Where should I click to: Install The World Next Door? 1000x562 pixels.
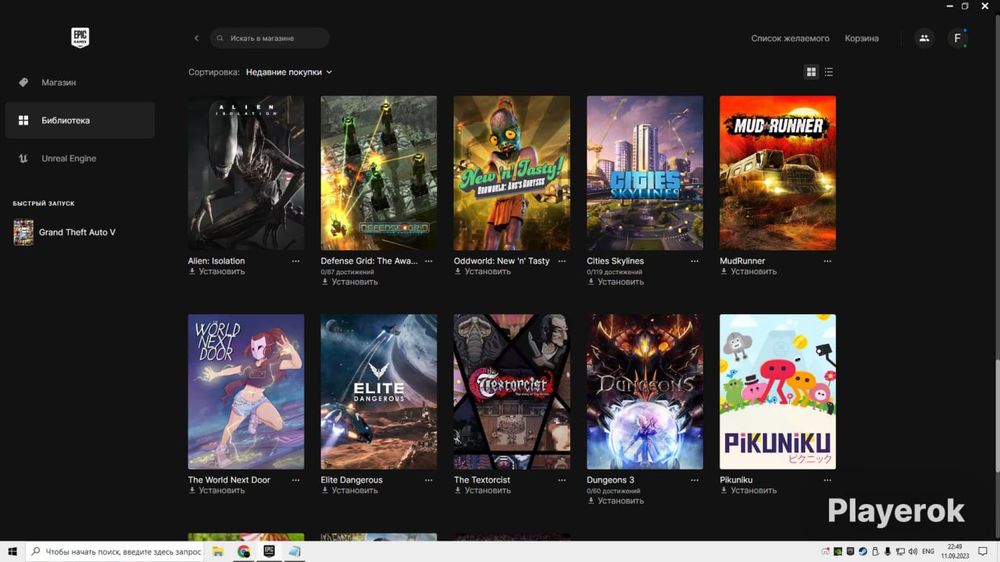tap(217, 491)
